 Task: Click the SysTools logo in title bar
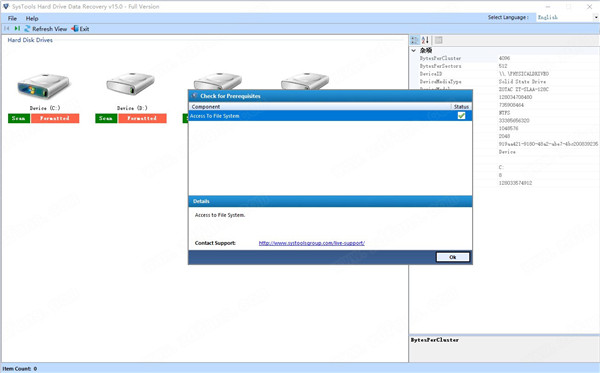pyautogui.click(x=6, y=7)
